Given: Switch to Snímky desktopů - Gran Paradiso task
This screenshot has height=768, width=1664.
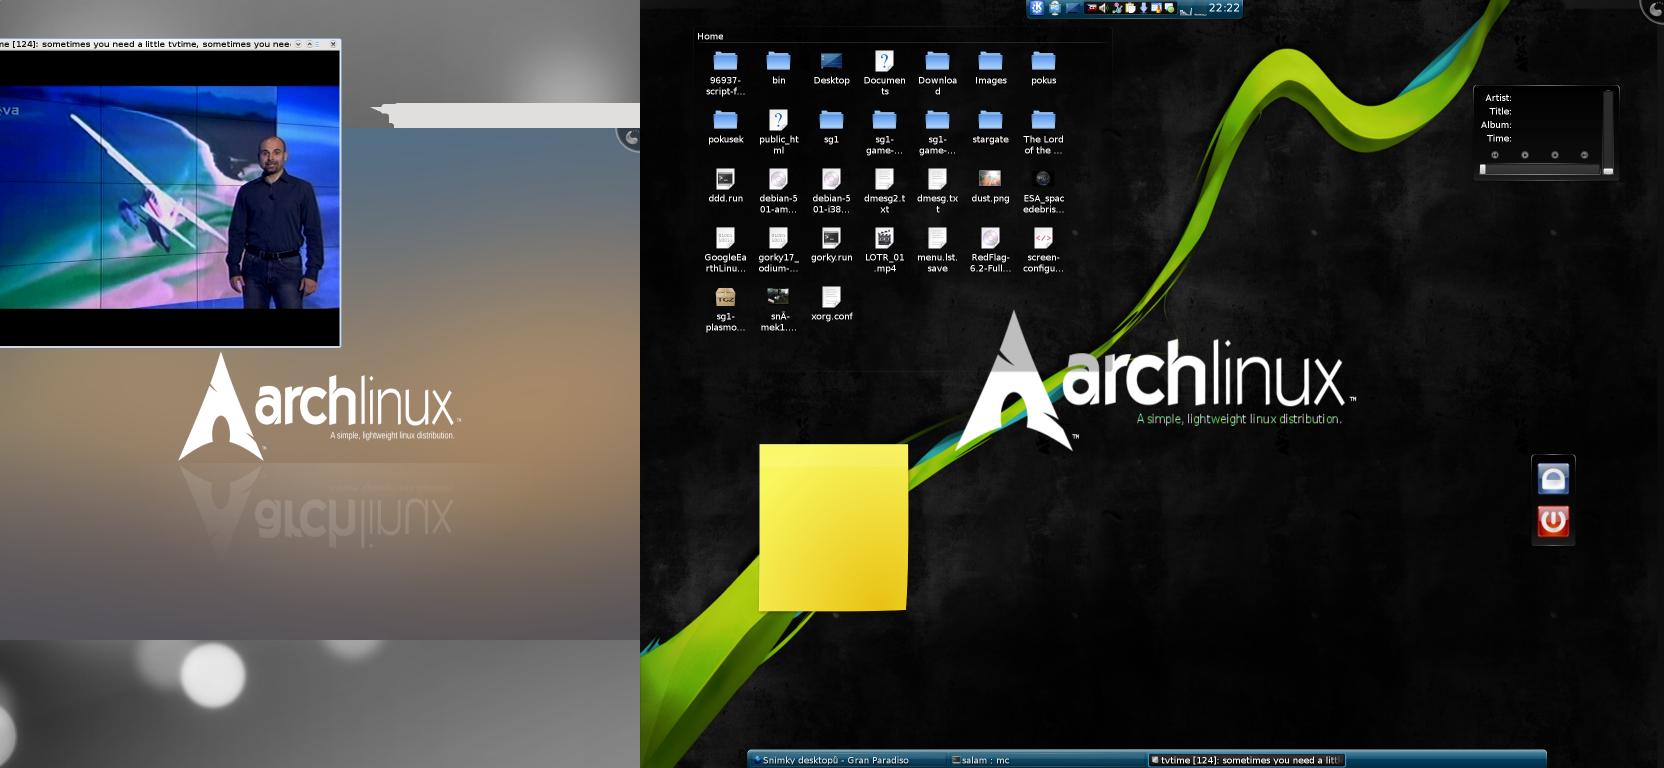Looking at the screenshot, I should coord(848,760).
